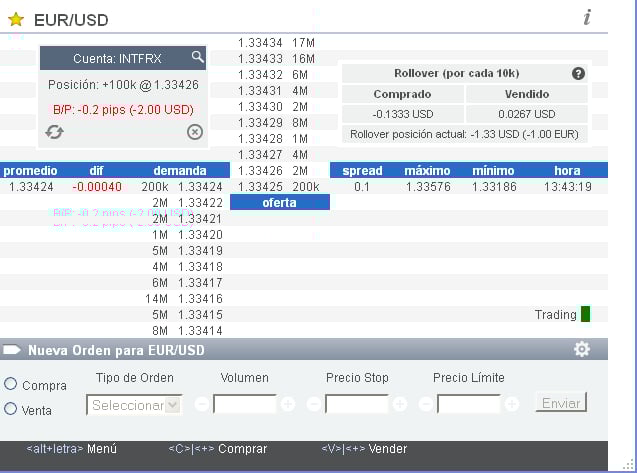Image resolution: width=637 pixels, height=473 pixels.
Task: Select the Compra radio button
Action: click(11, 384)
